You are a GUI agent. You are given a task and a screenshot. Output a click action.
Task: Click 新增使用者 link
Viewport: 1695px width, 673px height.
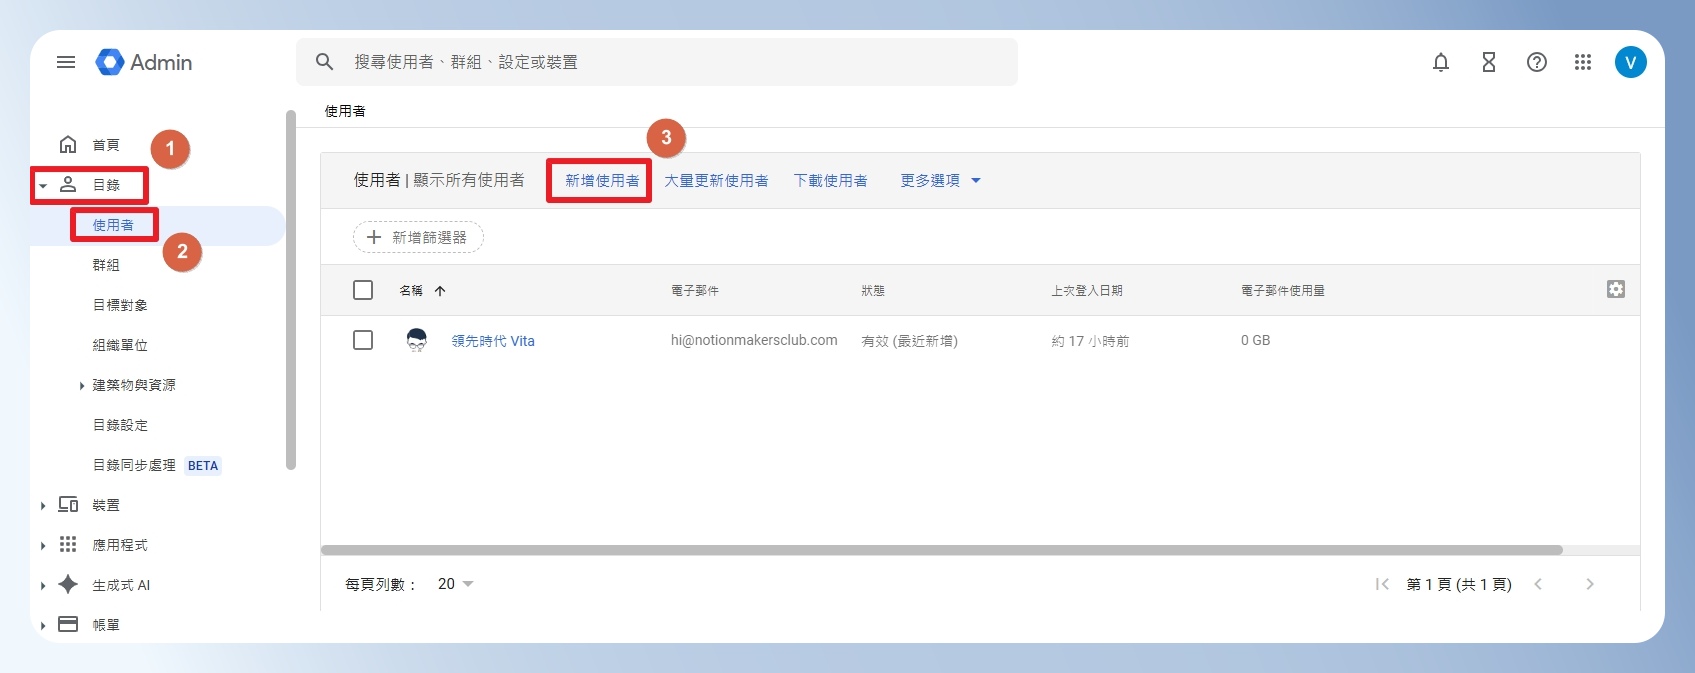602,180
